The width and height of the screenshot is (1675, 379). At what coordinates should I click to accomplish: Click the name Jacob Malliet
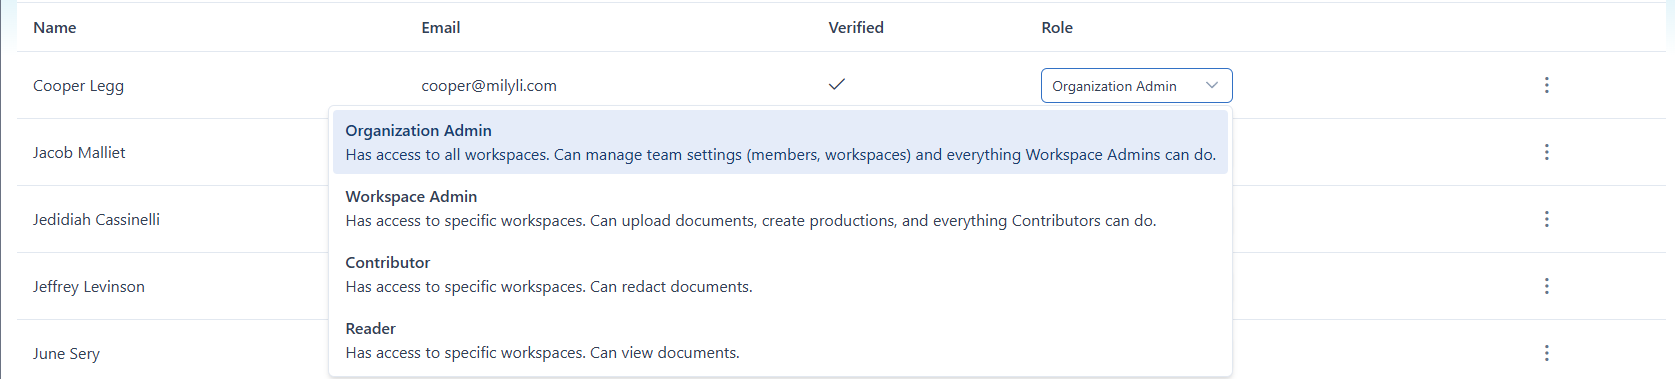coord(79,153)
